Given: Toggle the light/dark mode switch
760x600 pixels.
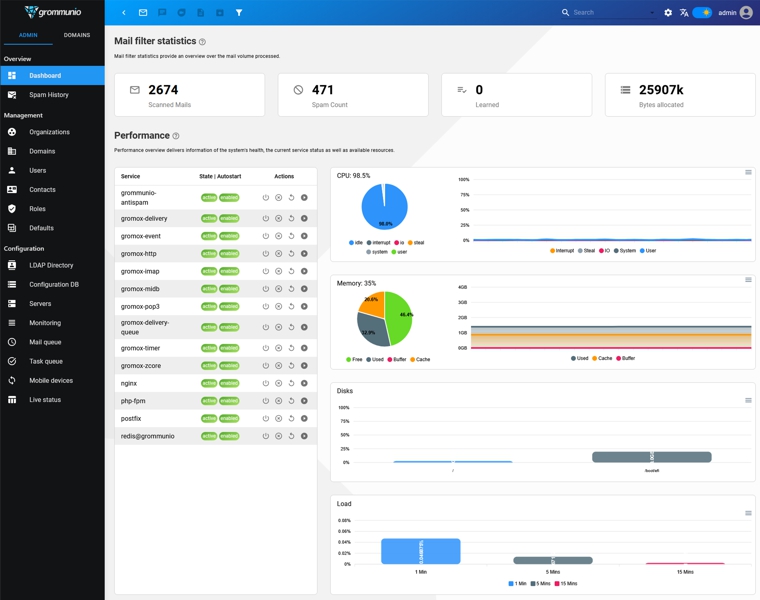Looking at the screenshot, I should (x=702, y=13).
